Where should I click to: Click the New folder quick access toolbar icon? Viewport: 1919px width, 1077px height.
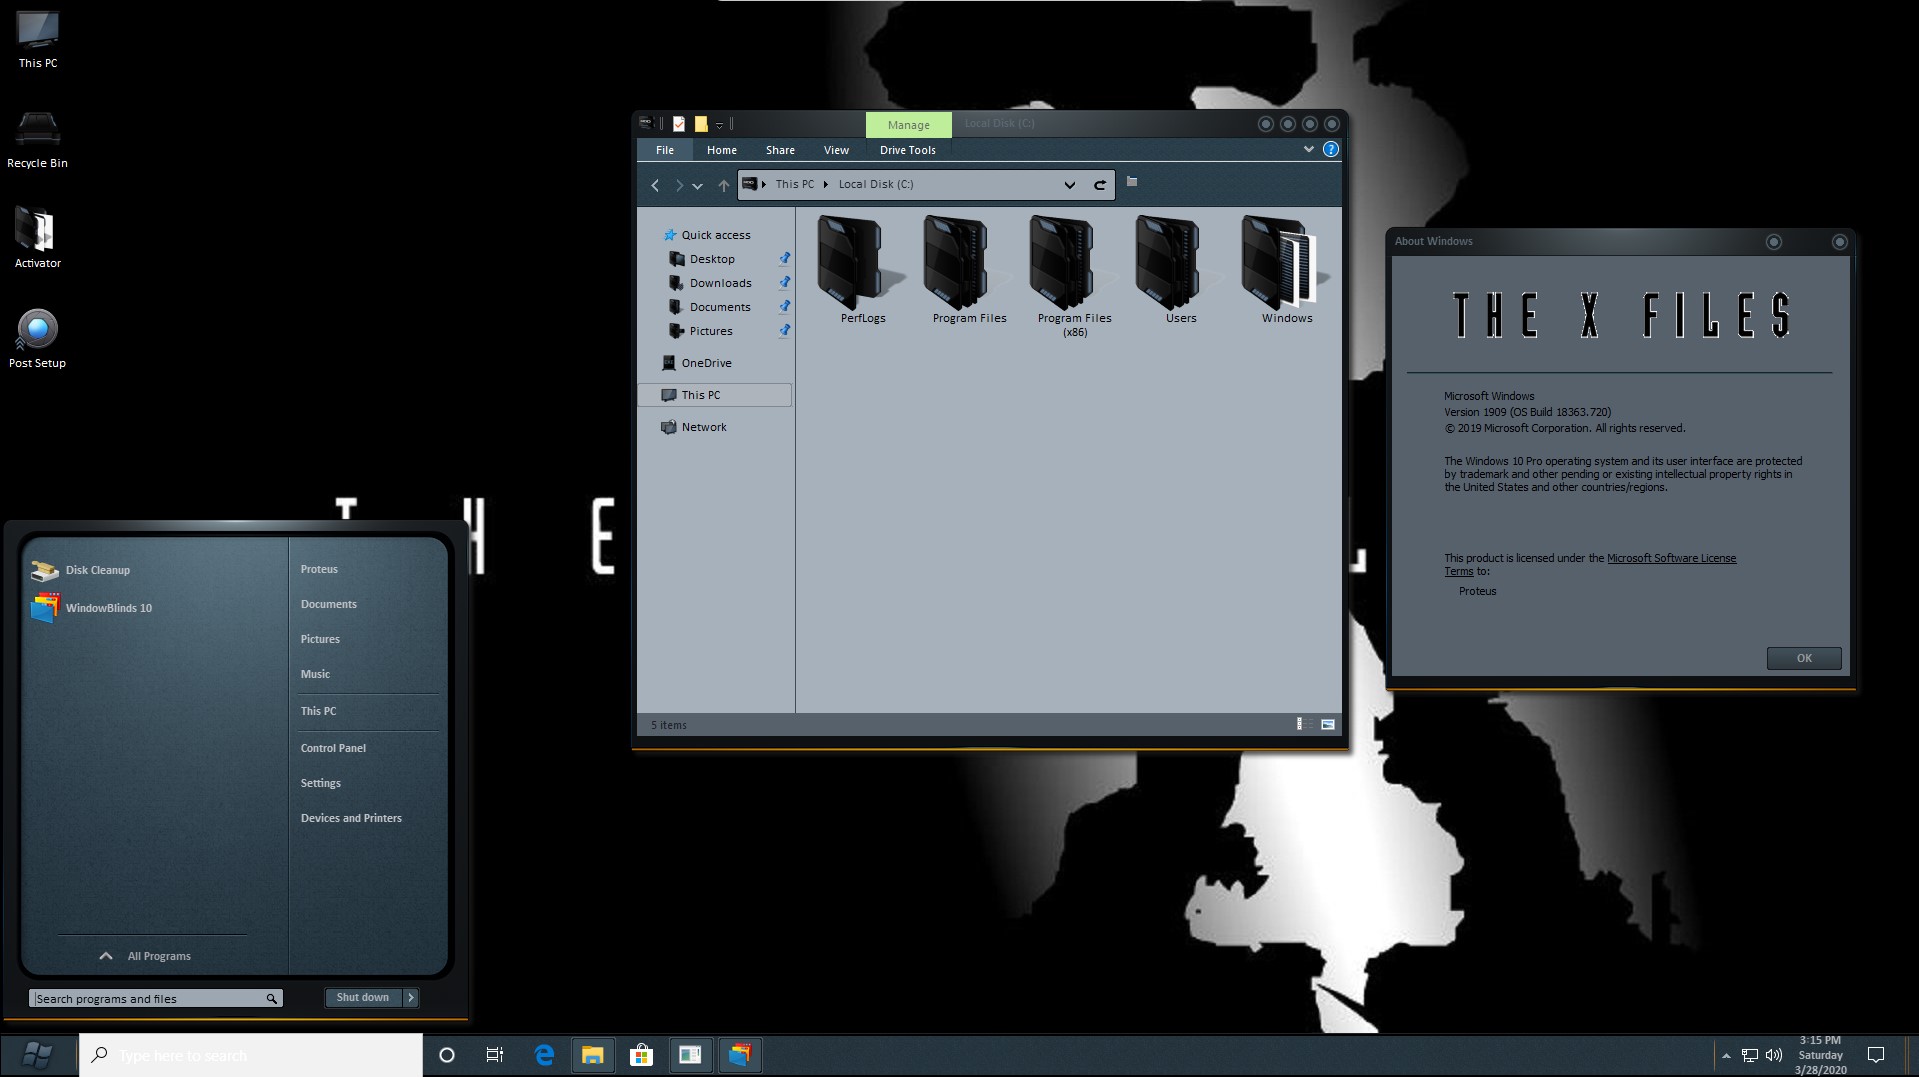[x=701, y=124]
